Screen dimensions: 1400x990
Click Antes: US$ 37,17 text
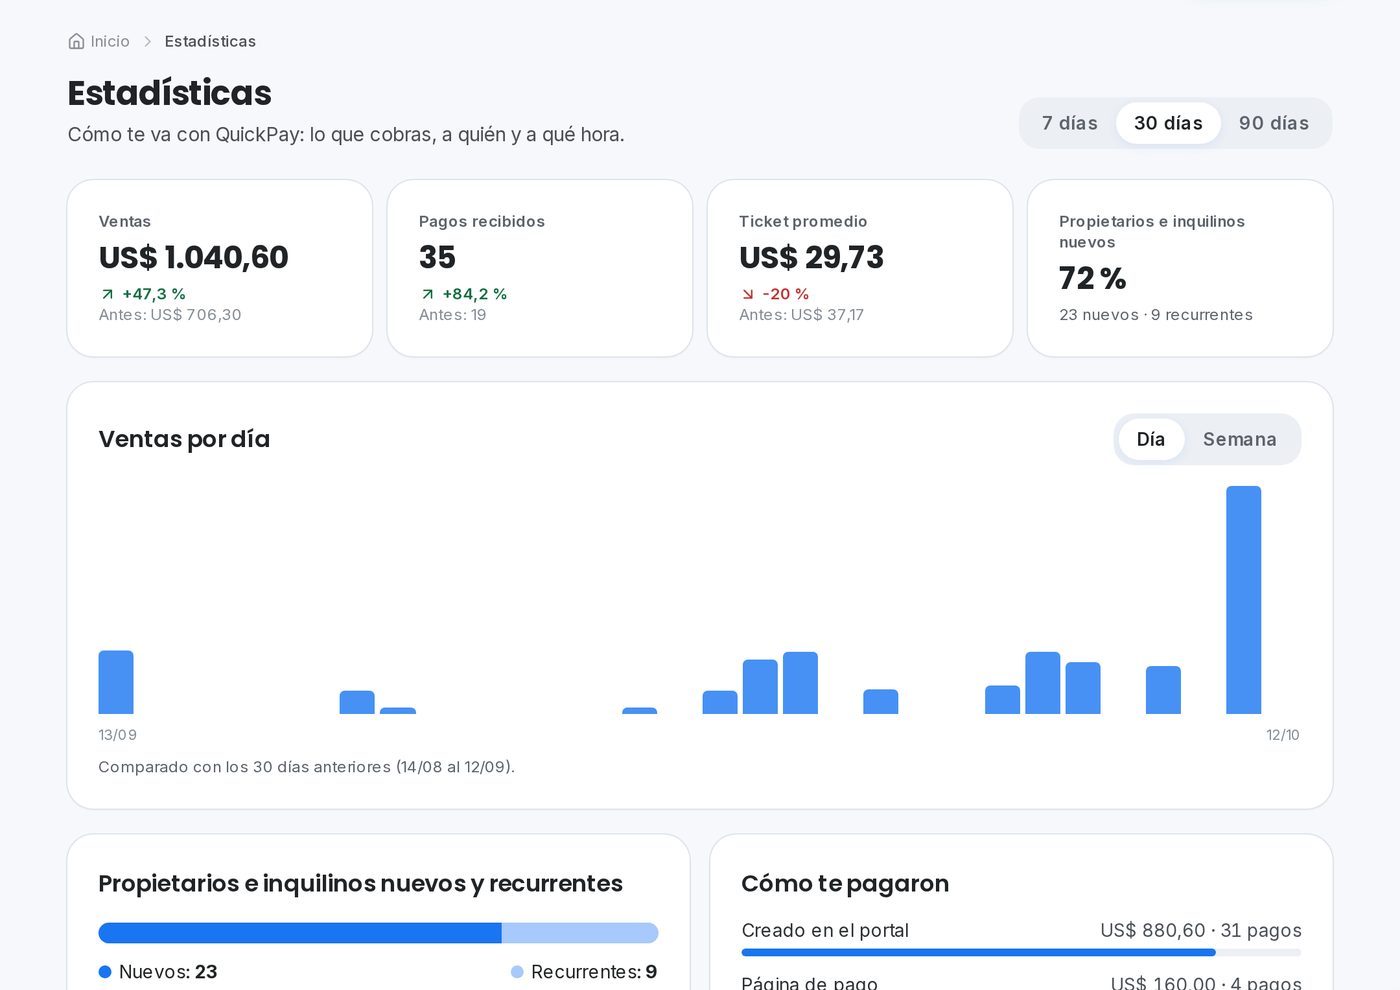tap(801, 315)
